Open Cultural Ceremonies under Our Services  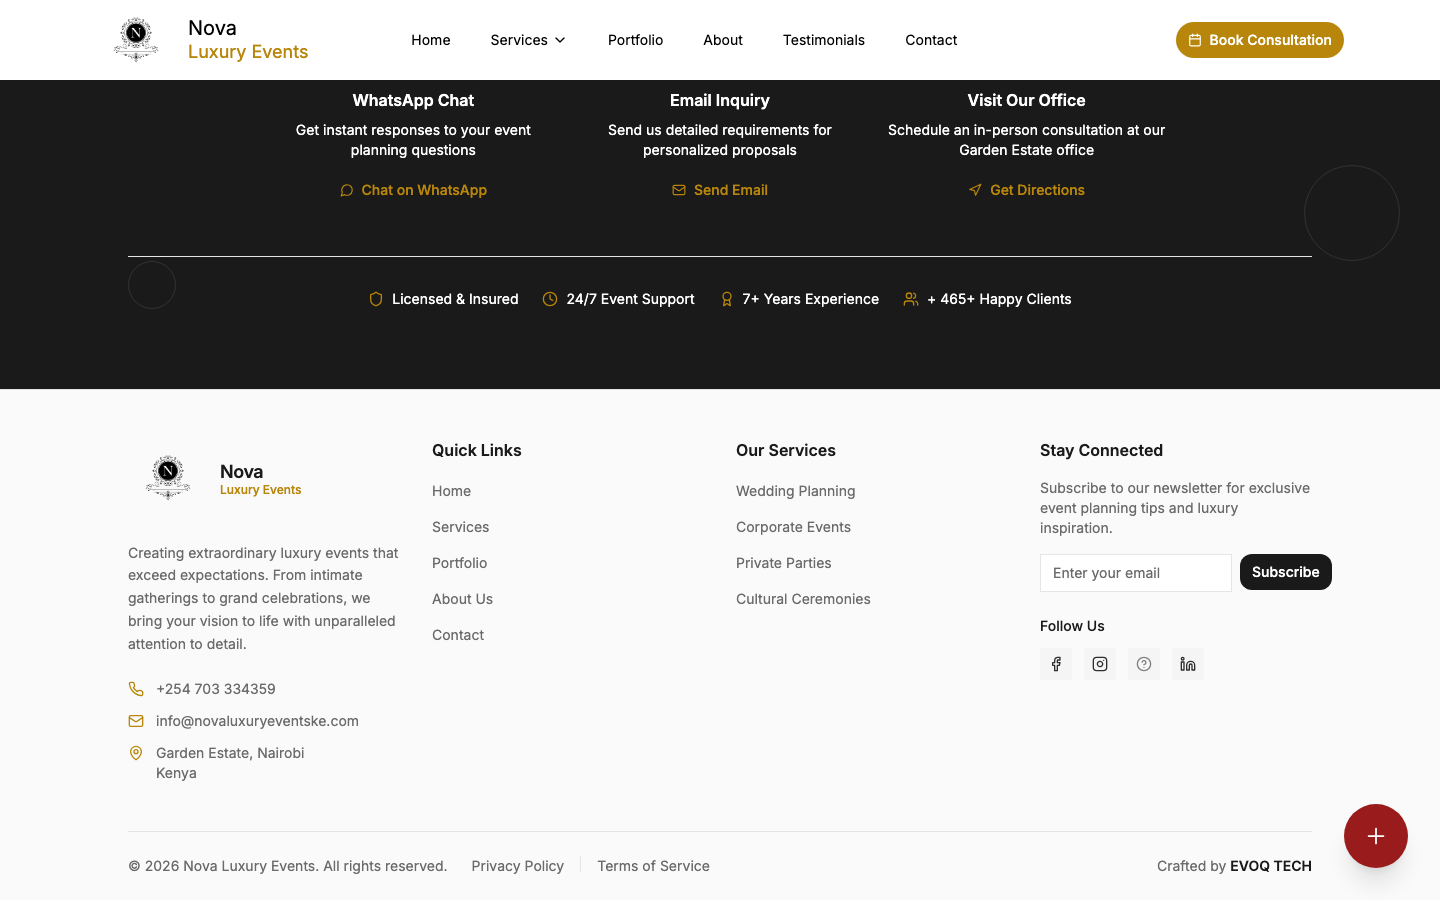(803, 599)
